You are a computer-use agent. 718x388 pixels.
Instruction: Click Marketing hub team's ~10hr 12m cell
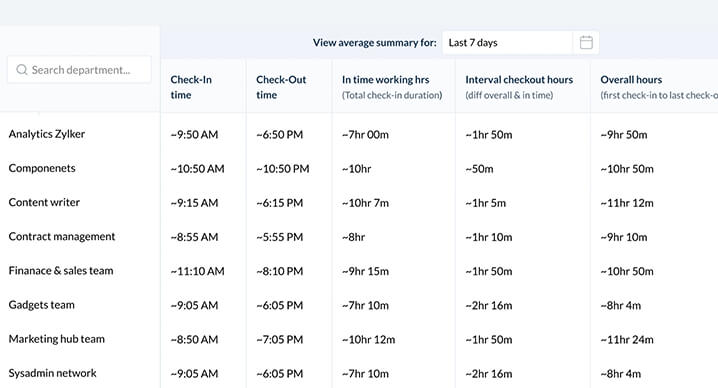coord(368,339)
